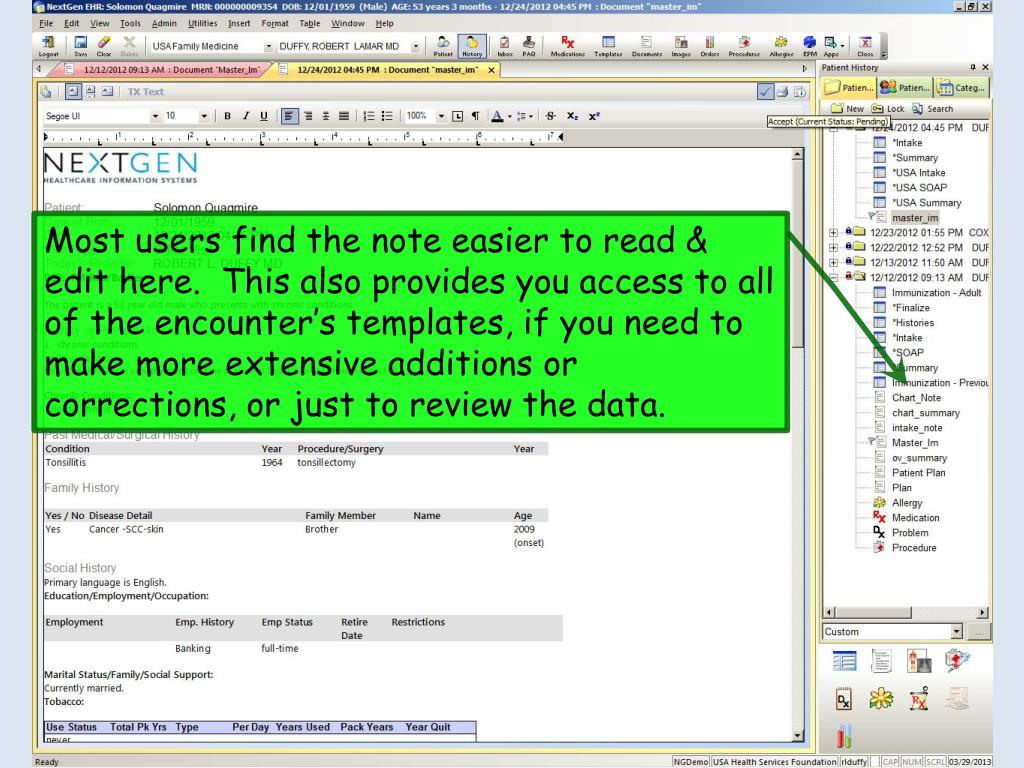Open the Templates toolbar icon
Image resolution: width=1024 pixels, height=768 pixels.
(x=608, y=46)
